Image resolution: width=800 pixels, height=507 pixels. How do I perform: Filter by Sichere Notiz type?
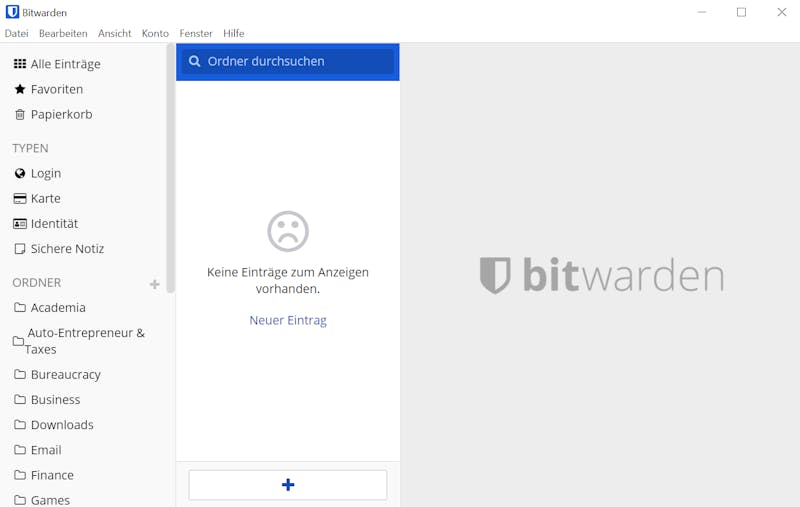[67, 249]
